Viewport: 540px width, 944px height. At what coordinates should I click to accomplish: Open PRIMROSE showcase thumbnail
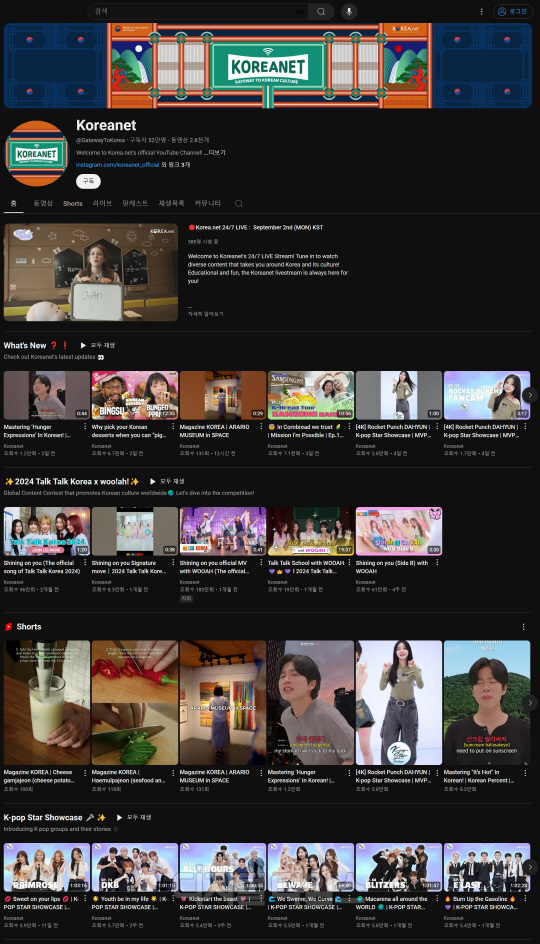click(x=47, y=867)
